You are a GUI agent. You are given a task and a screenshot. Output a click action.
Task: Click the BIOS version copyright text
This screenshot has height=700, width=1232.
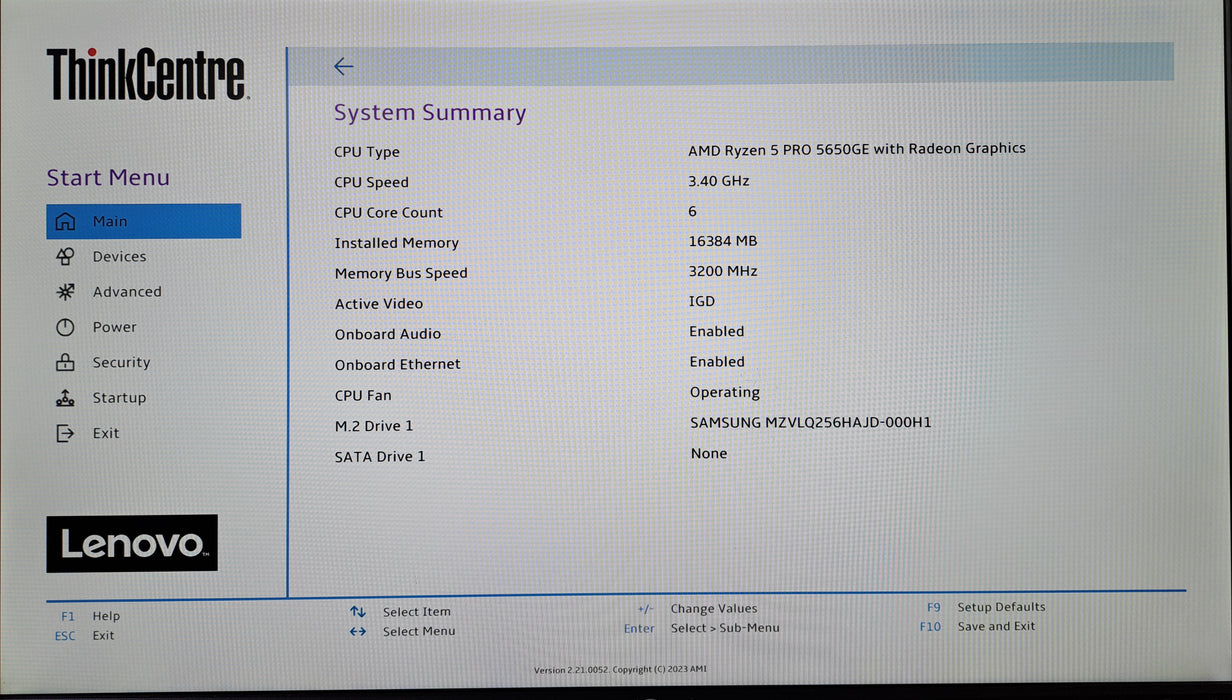pos(620,670)
